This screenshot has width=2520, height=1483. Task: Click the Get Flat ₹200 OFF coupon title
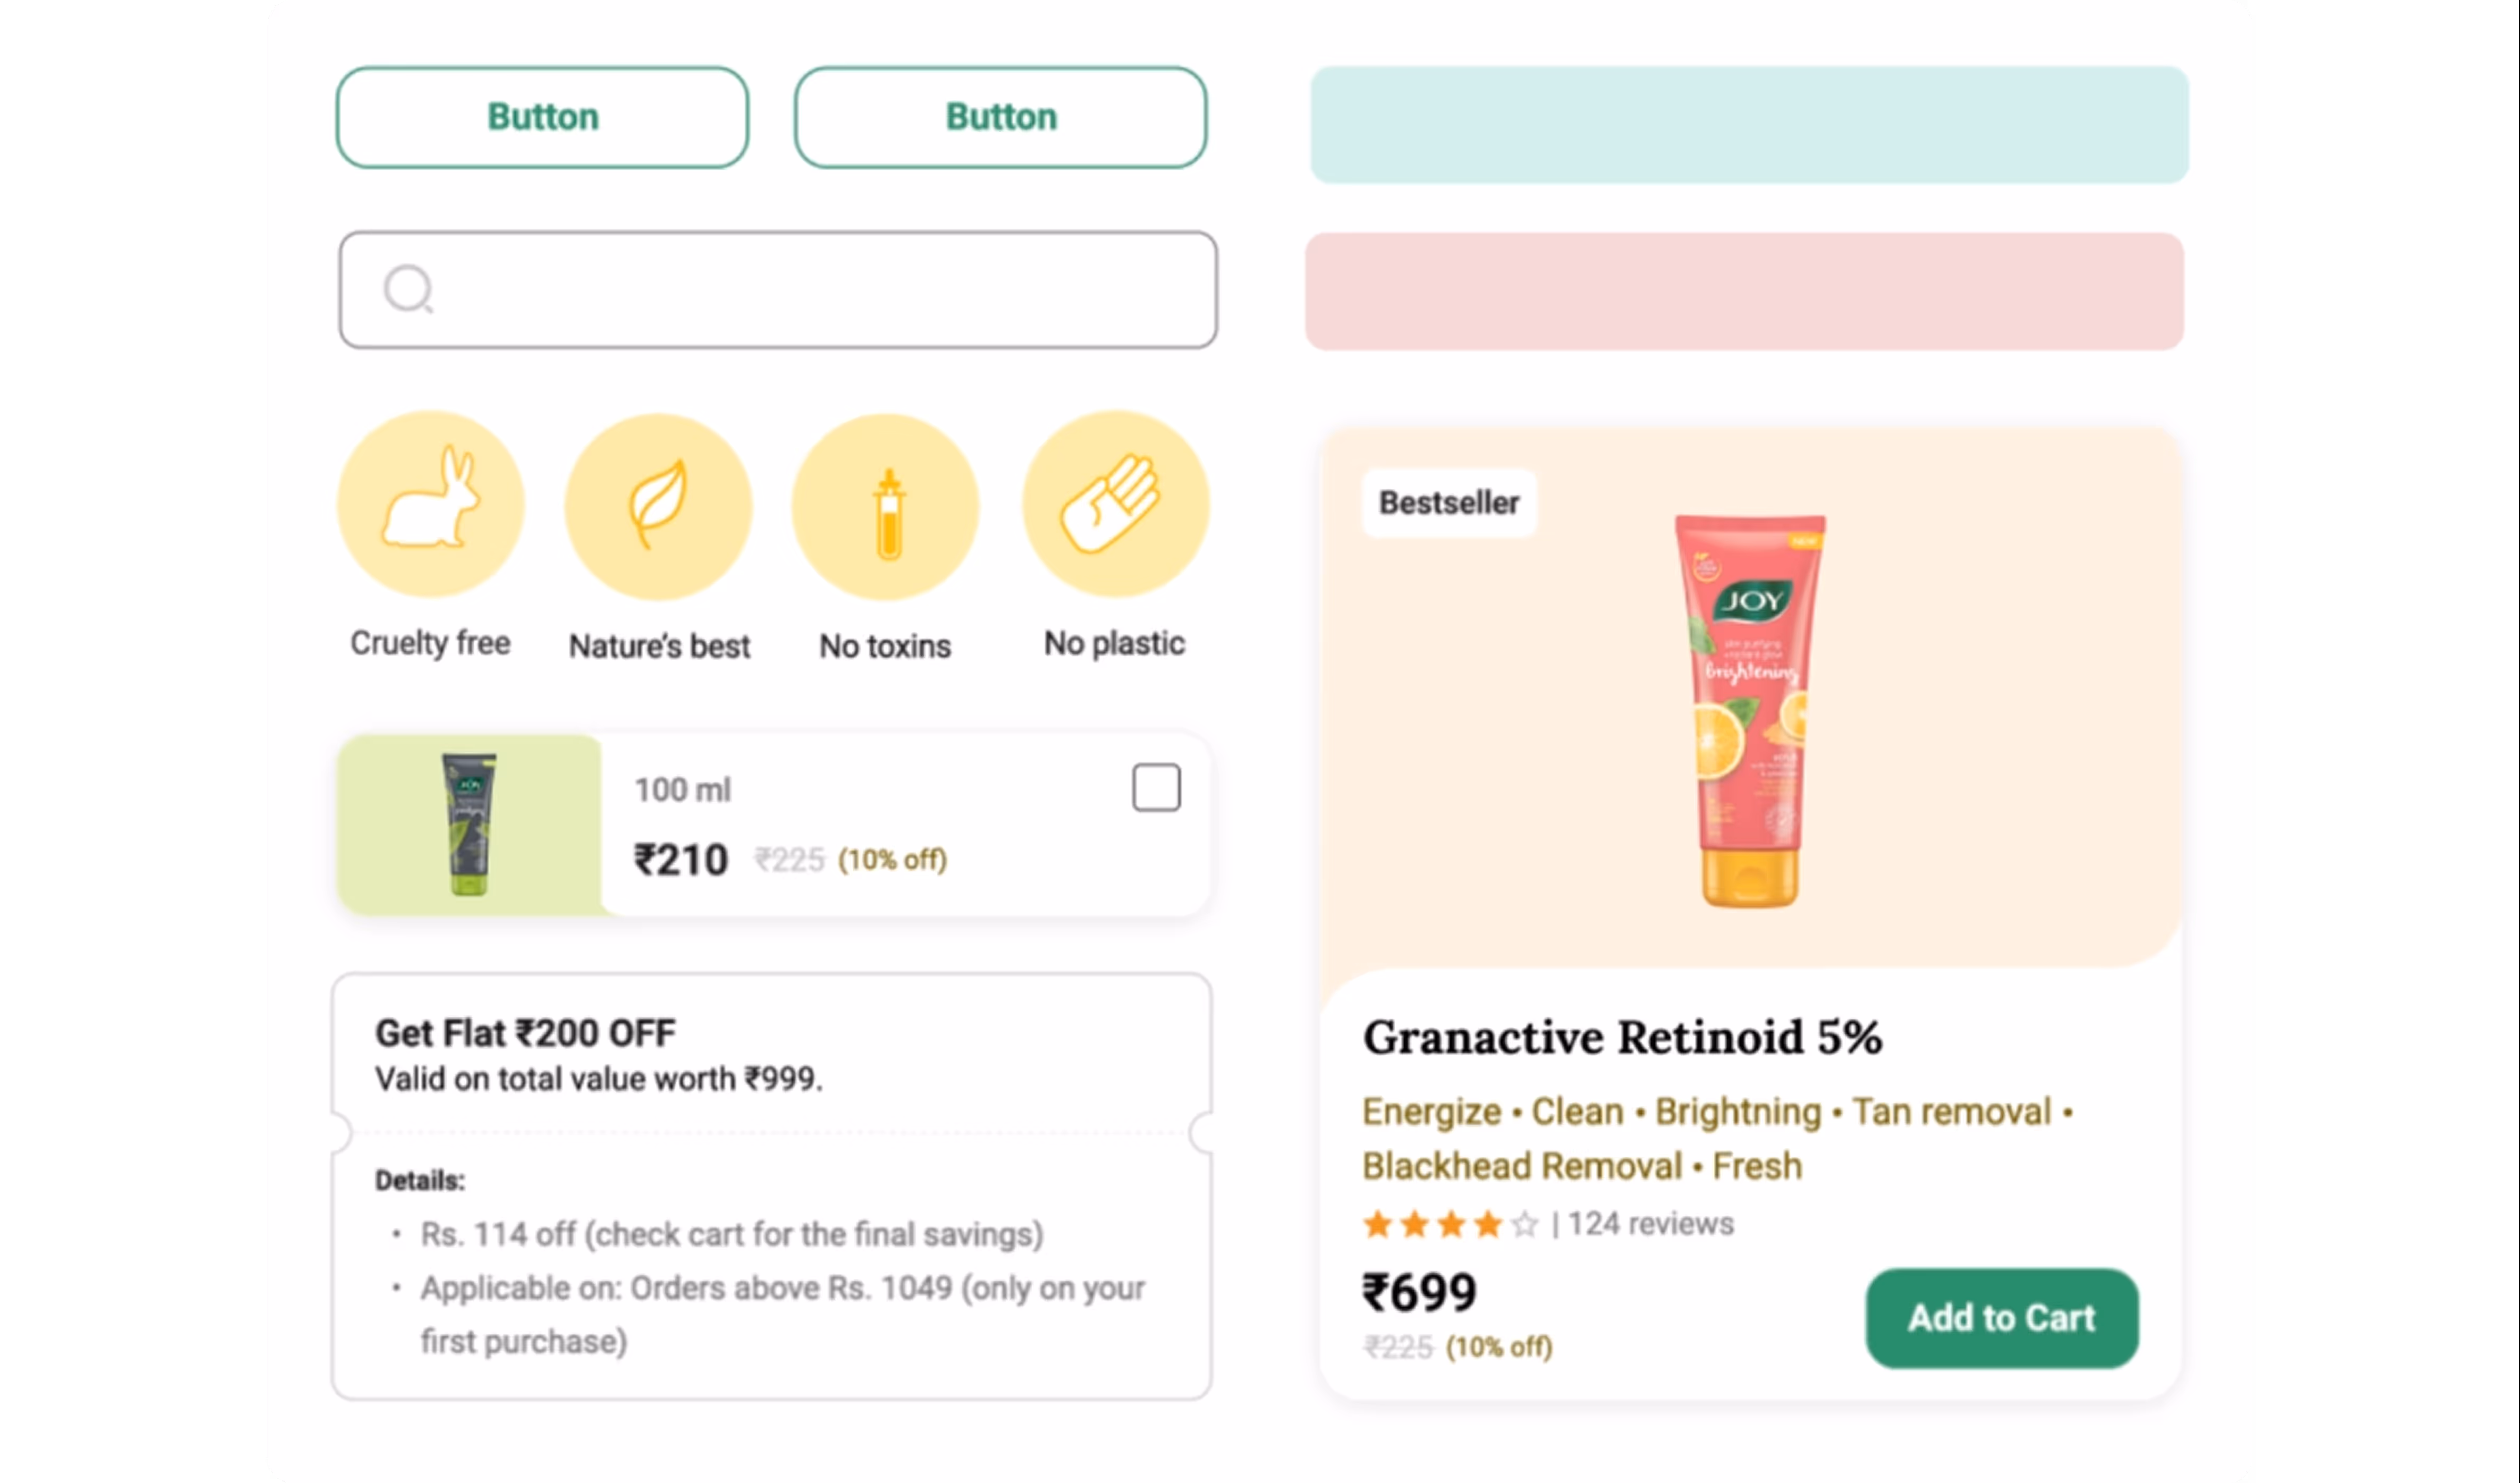click(x=525, y=1033)
